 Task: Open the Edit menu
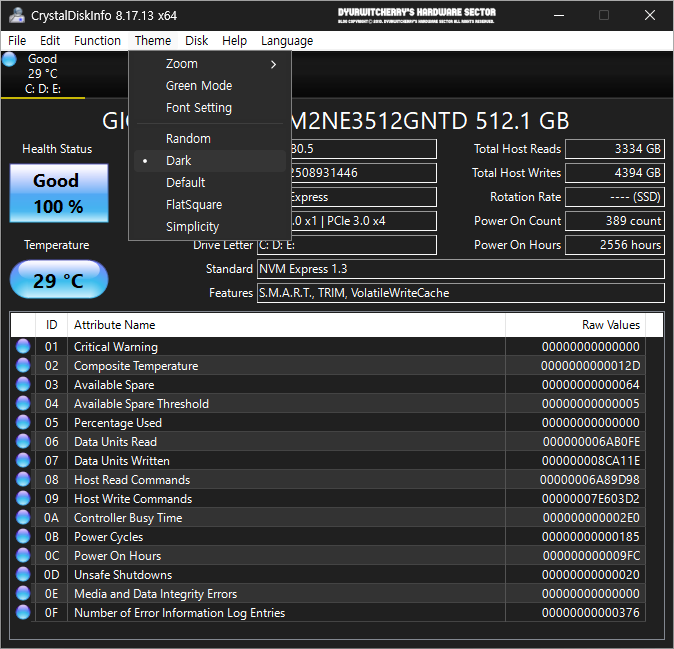50,41
